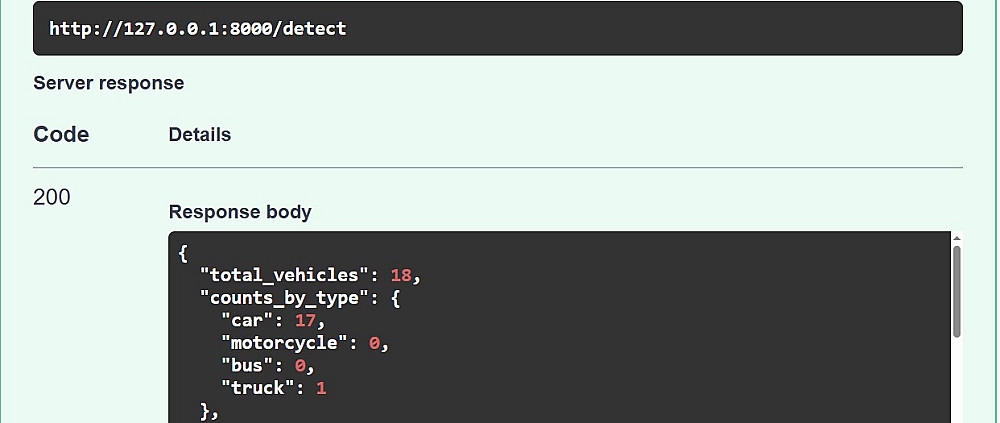Screen dimensions: 1000x423
Task: Click the car count value 17
Action: (x=305, y=320)
